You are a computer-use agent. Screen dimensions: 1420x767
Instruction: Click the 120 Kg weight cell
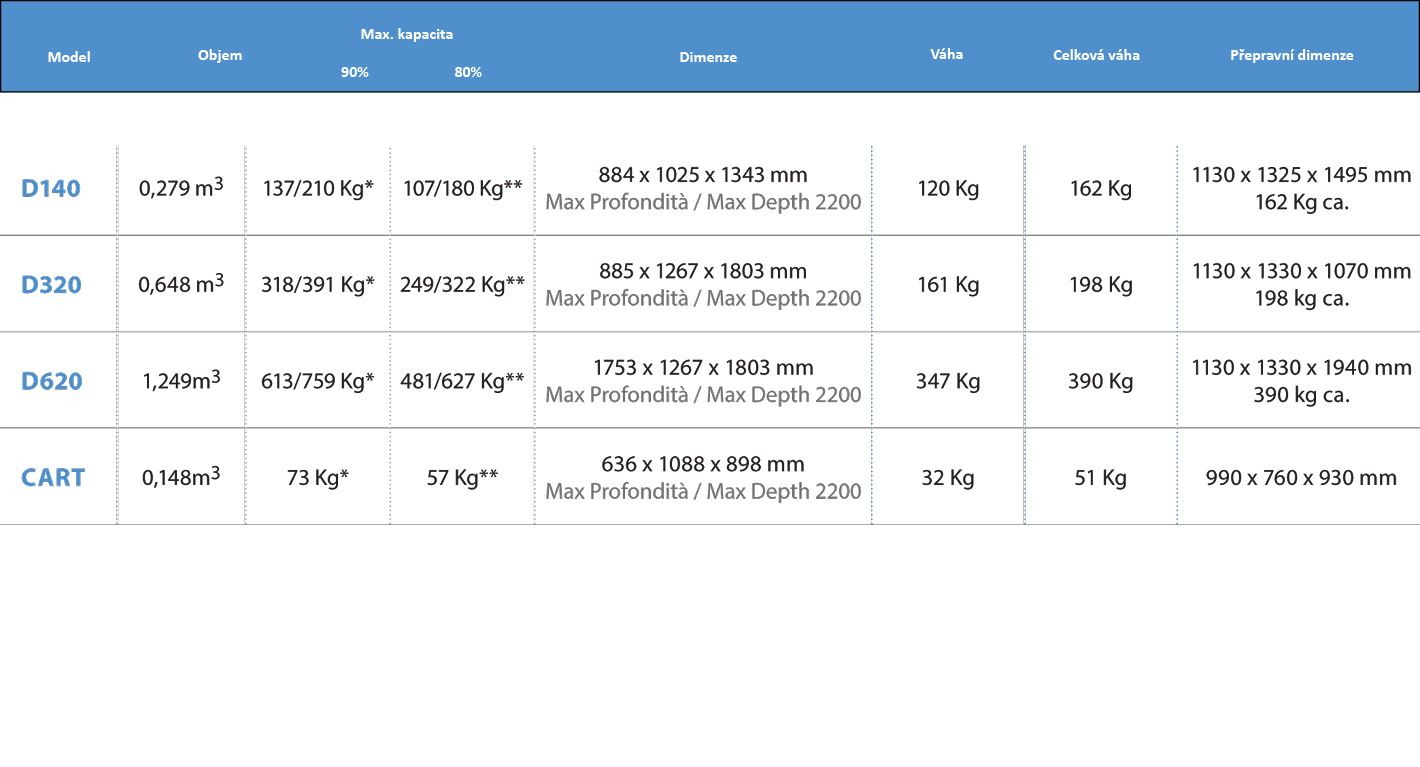pos(948,188)
